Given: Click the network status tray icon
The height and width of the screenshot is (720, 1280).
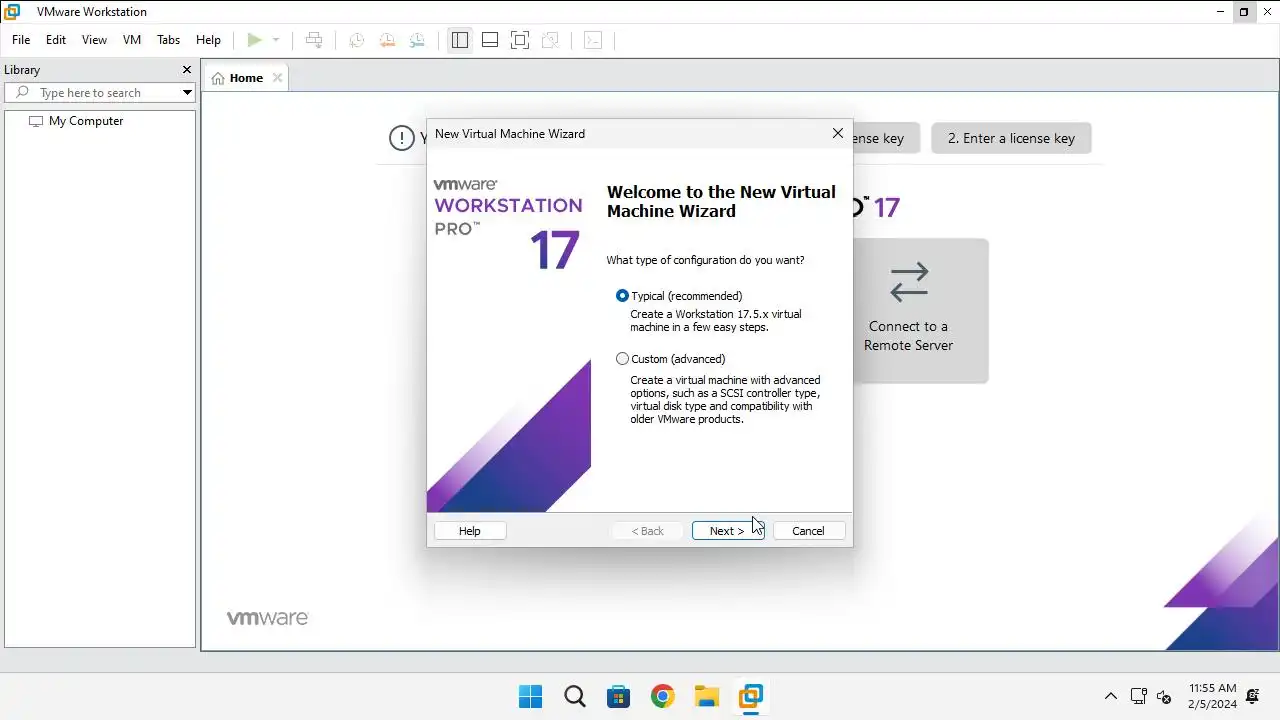Looking at the screenshot, I should (1138, 696).
